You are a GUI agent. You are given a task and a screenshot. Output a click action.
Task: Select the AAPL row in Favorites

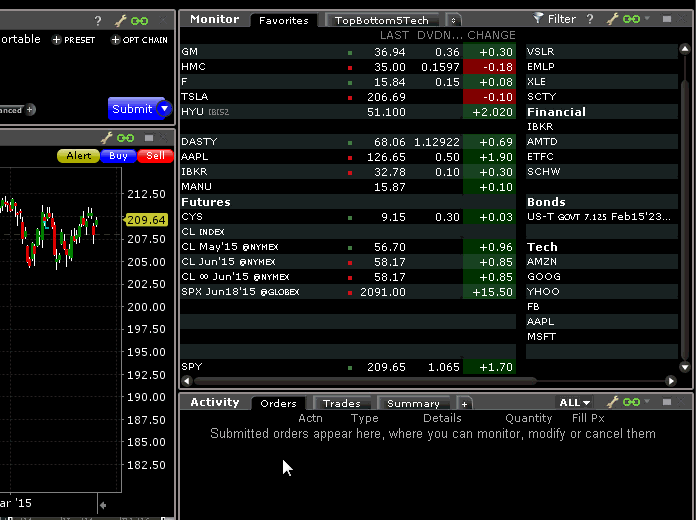click(348, 157)
